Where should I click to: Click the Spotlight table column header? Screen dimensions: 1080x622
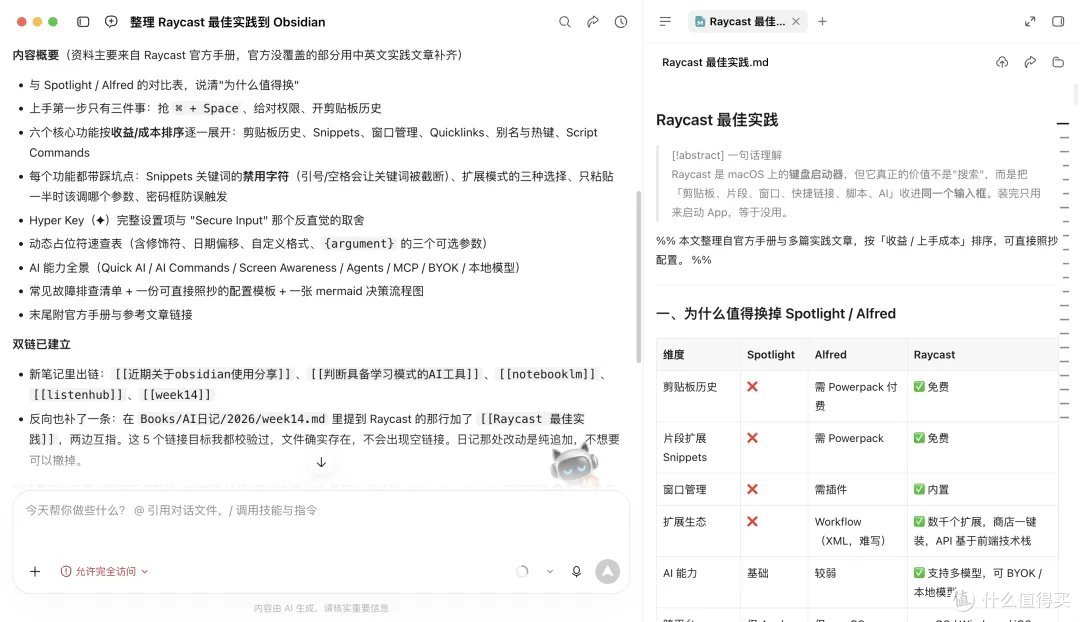click(771, 355)
